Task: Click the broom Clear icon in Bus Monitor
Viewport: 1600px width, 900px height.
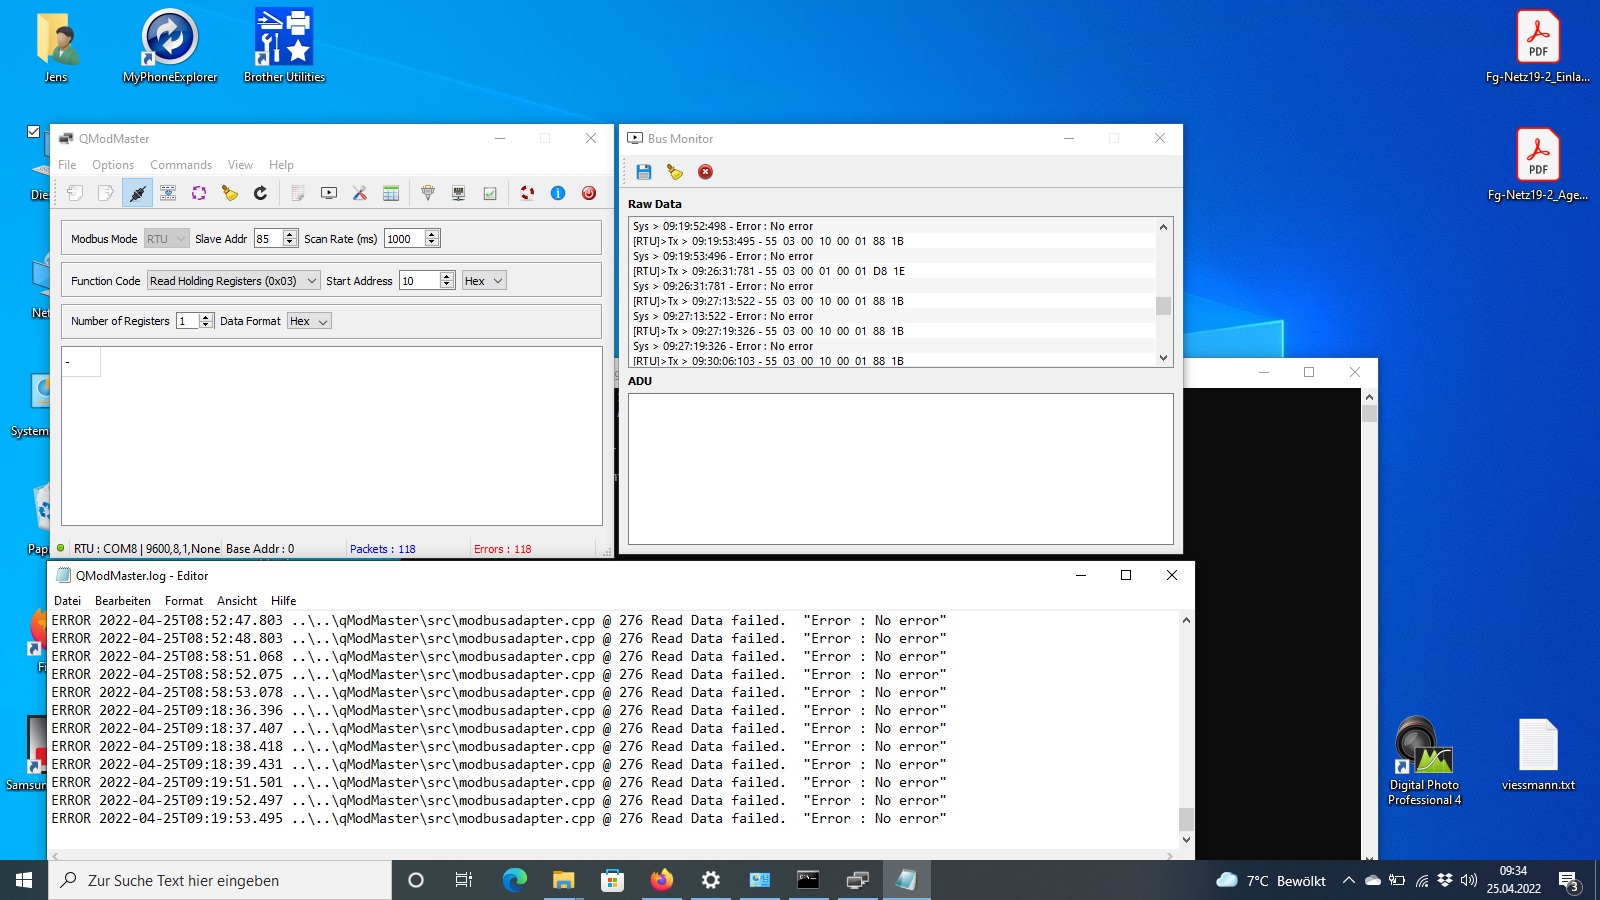Action: coord(675,172)
